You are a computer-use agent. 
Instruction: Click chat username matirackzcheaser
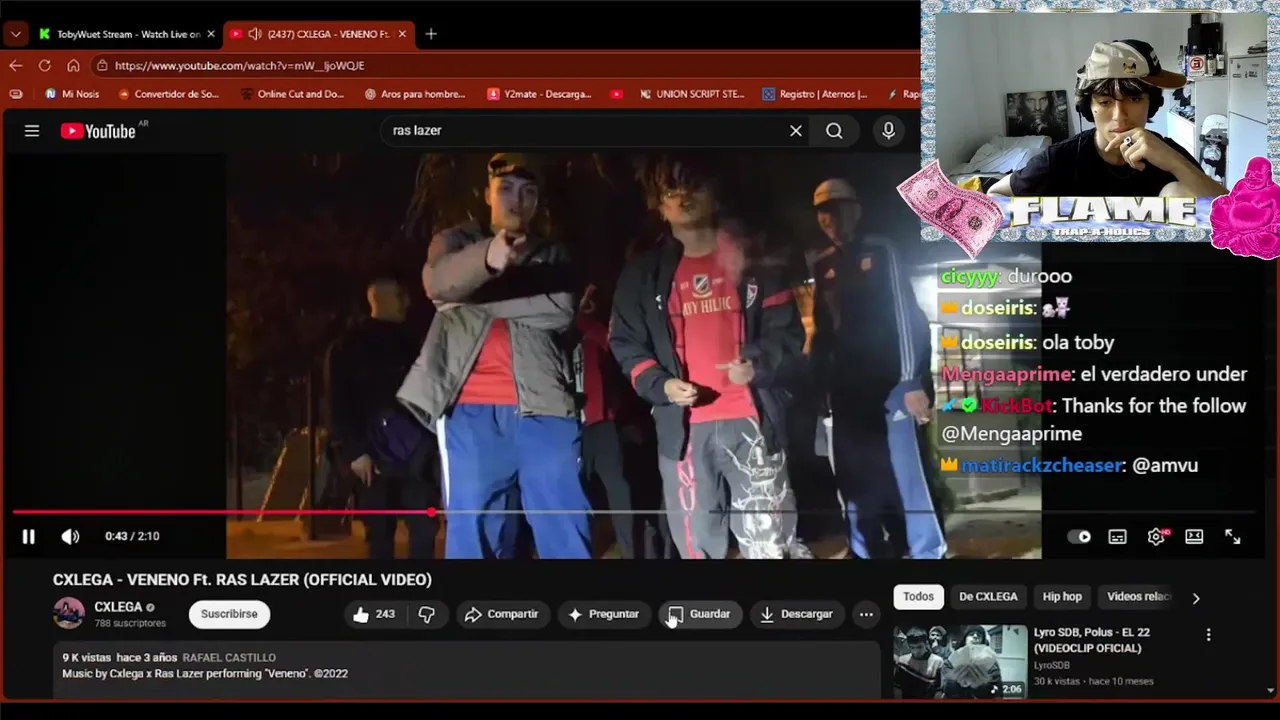(x=1043, y=465)
